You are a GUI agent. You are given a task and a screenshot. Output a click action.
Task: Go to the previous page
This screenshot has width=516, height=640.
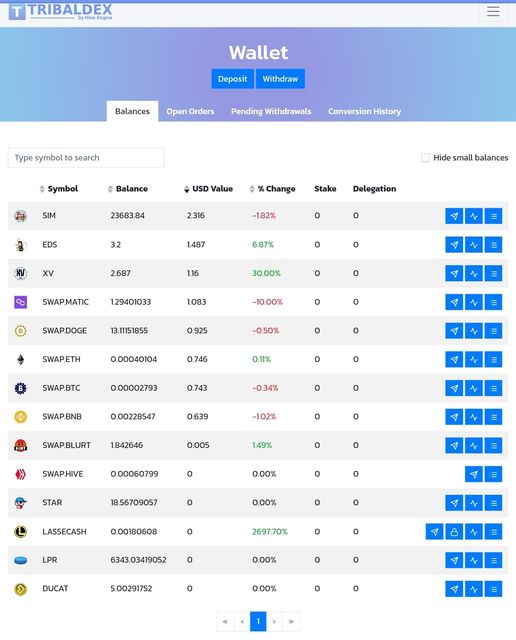(242, 621)
